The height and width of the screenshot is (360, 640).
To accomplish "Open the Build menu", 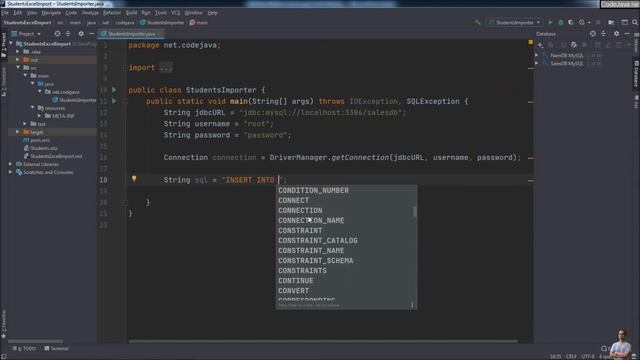I will click(131, 13).
